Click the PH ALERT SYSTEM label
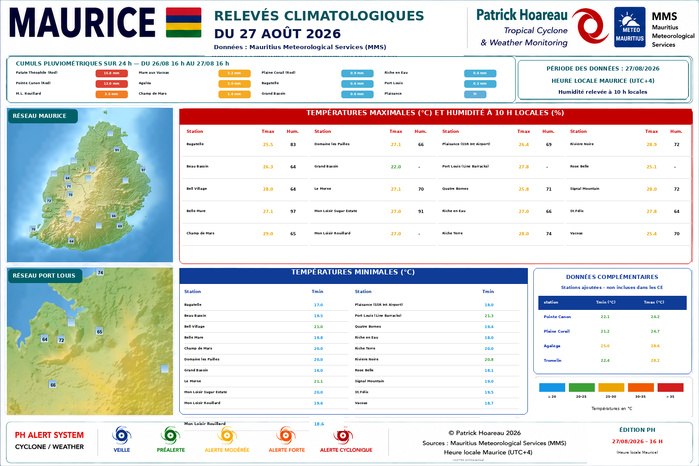This screenshot has height=466, width=699. click(49, 435)
